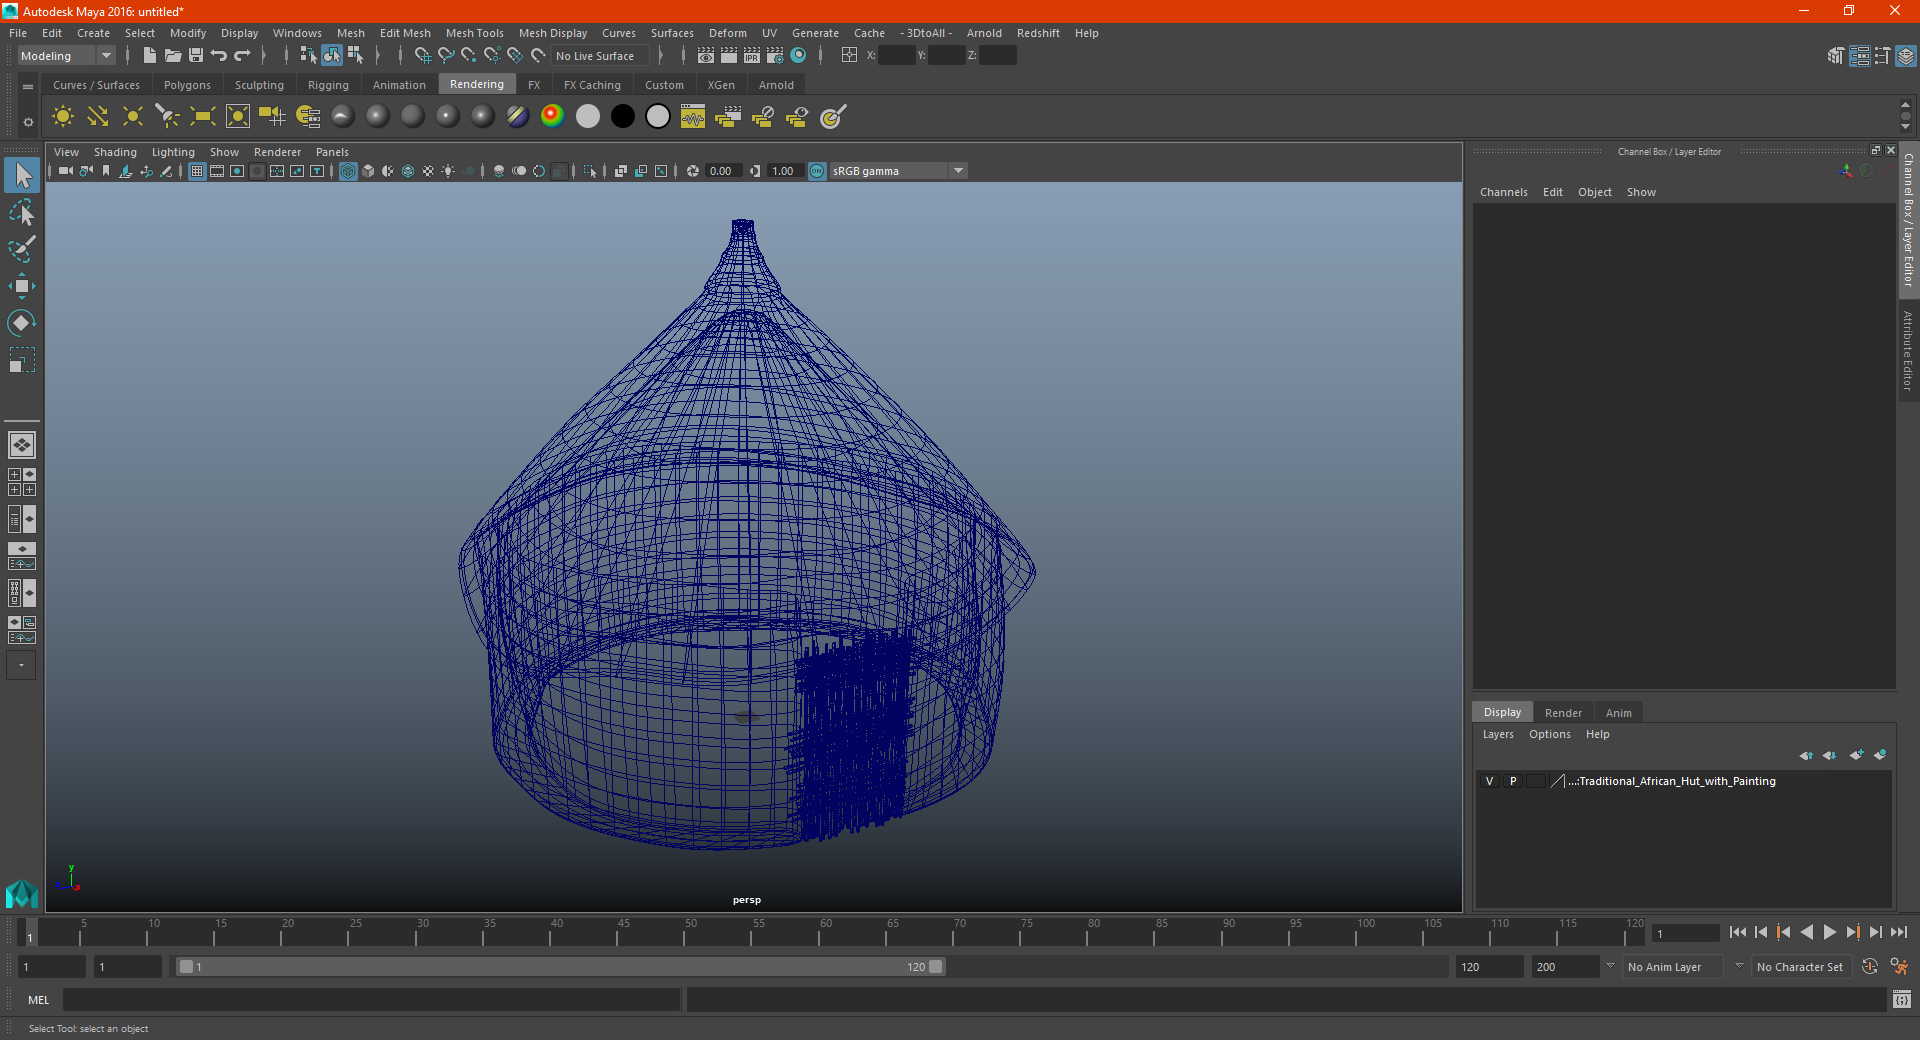Click the black material sphere icon
The width and height of the screenshot is (1920, 1040).
tap(622, 117)
